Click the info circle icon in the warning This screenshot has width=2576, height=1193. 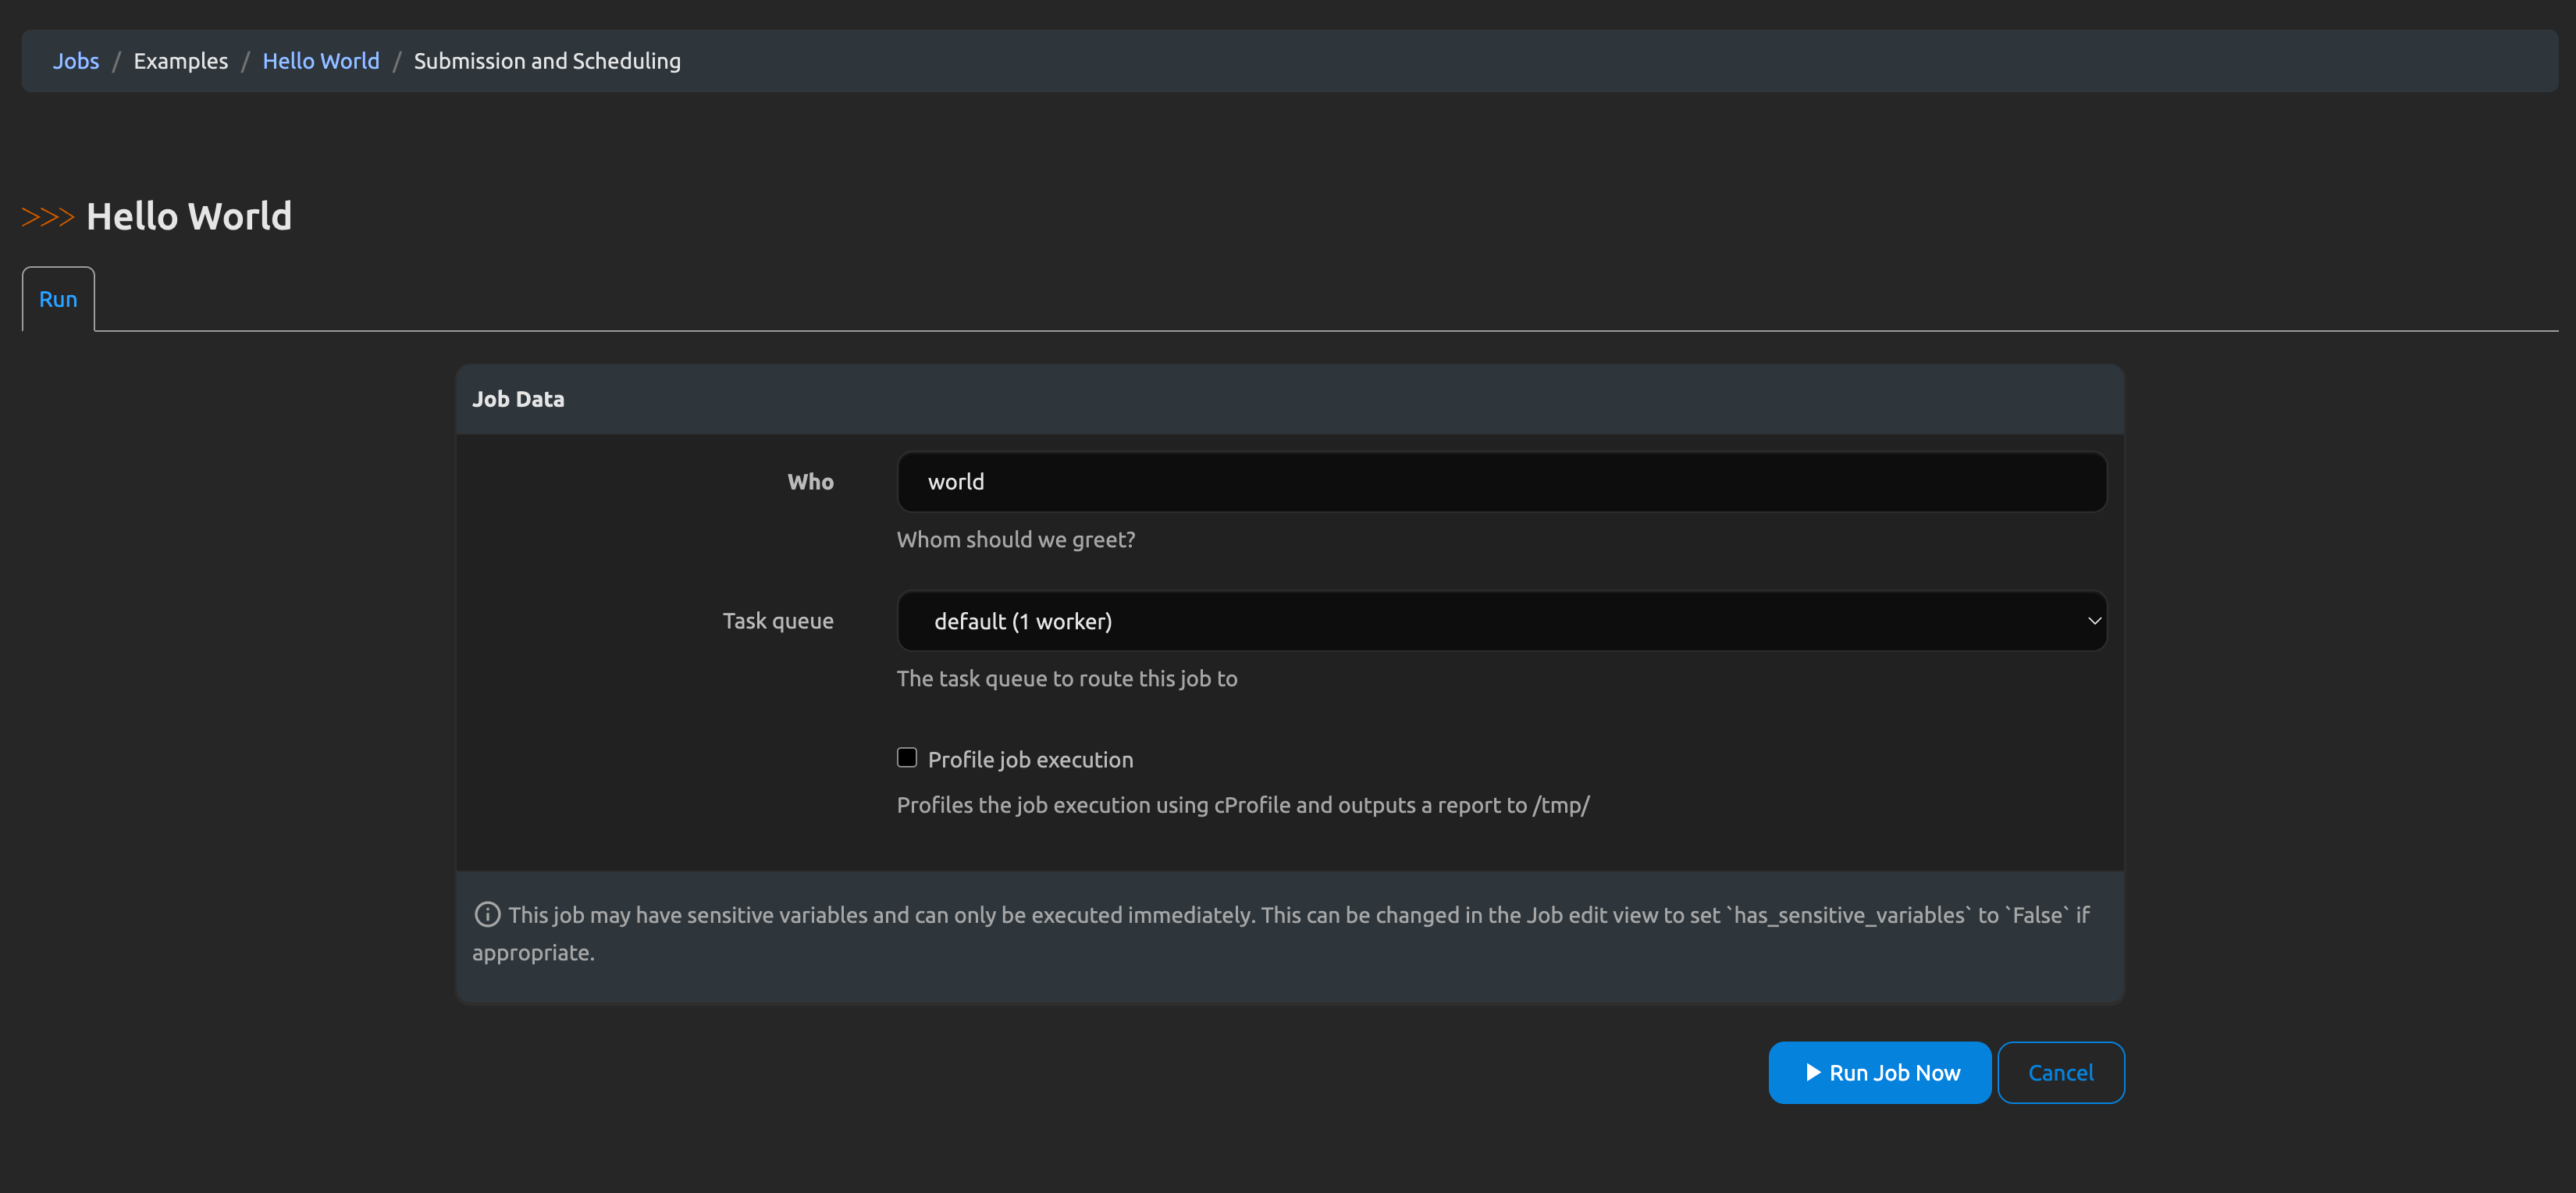point(487,914)
